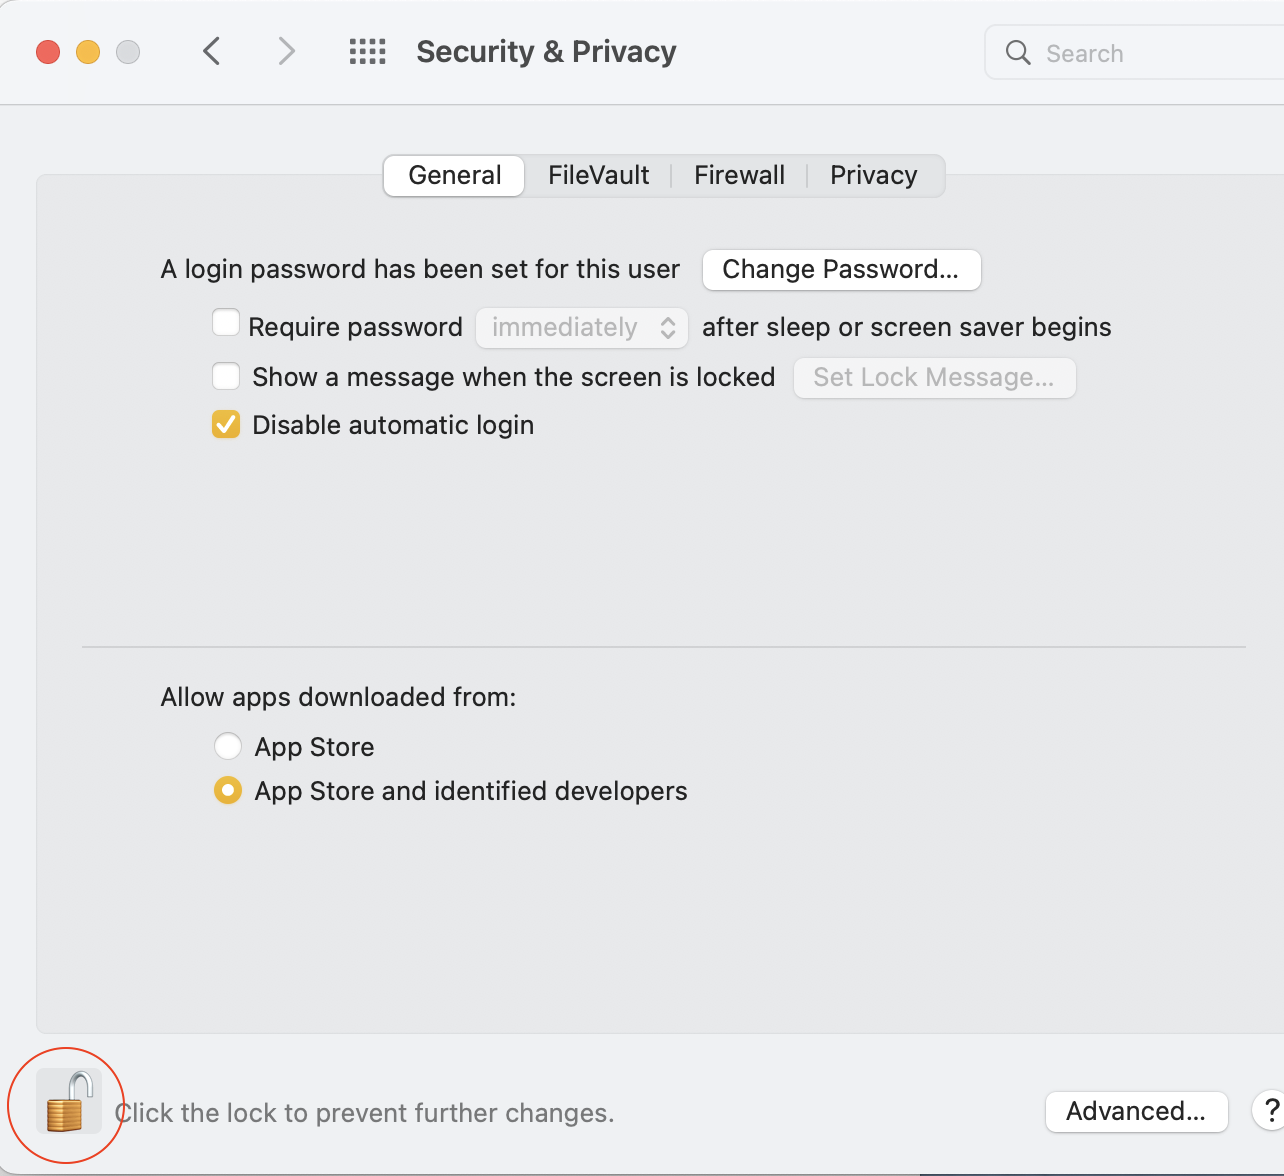This screenshot has width=1284, height=1176.
Task: Click the forward chevron arrow
Action: [287, 51]
